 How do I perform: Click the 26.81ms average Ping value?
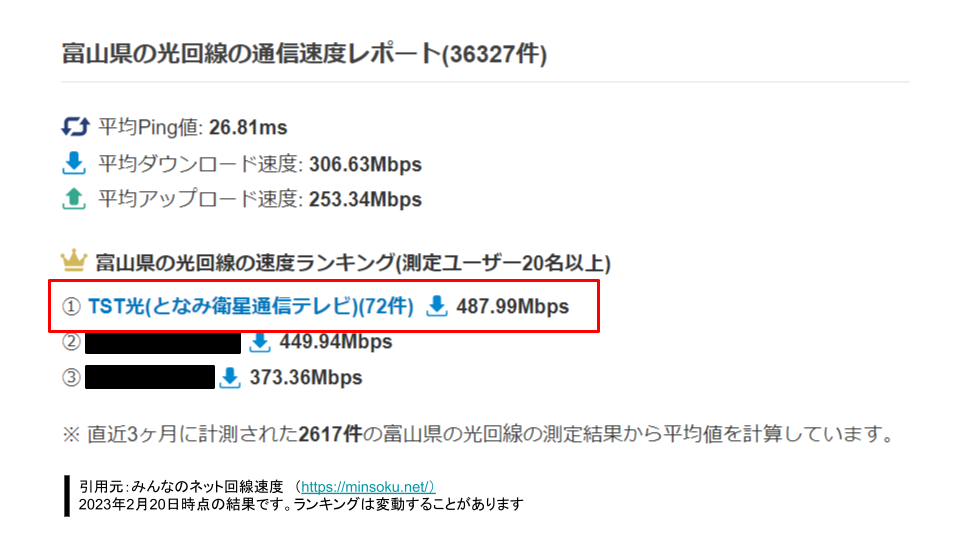(x=248, y=127)
